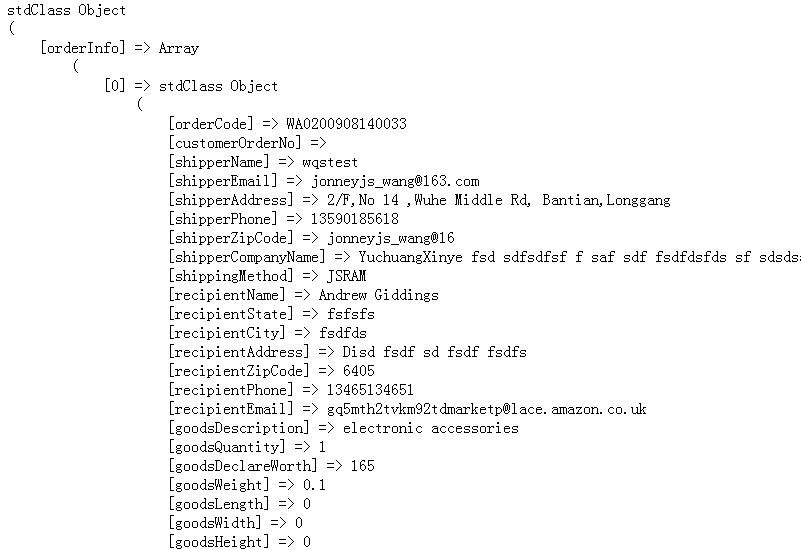
Task: Select the goods declare worth value 165
Action: coord(362,466)
